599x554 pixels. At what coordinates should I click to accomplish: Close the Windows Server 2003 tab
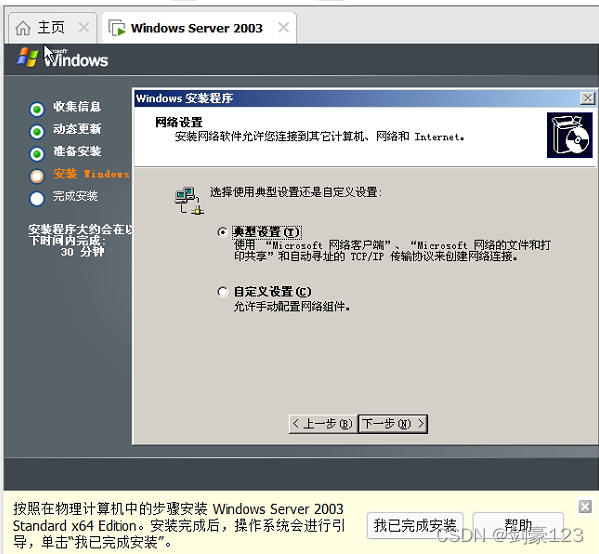point(283,28)
